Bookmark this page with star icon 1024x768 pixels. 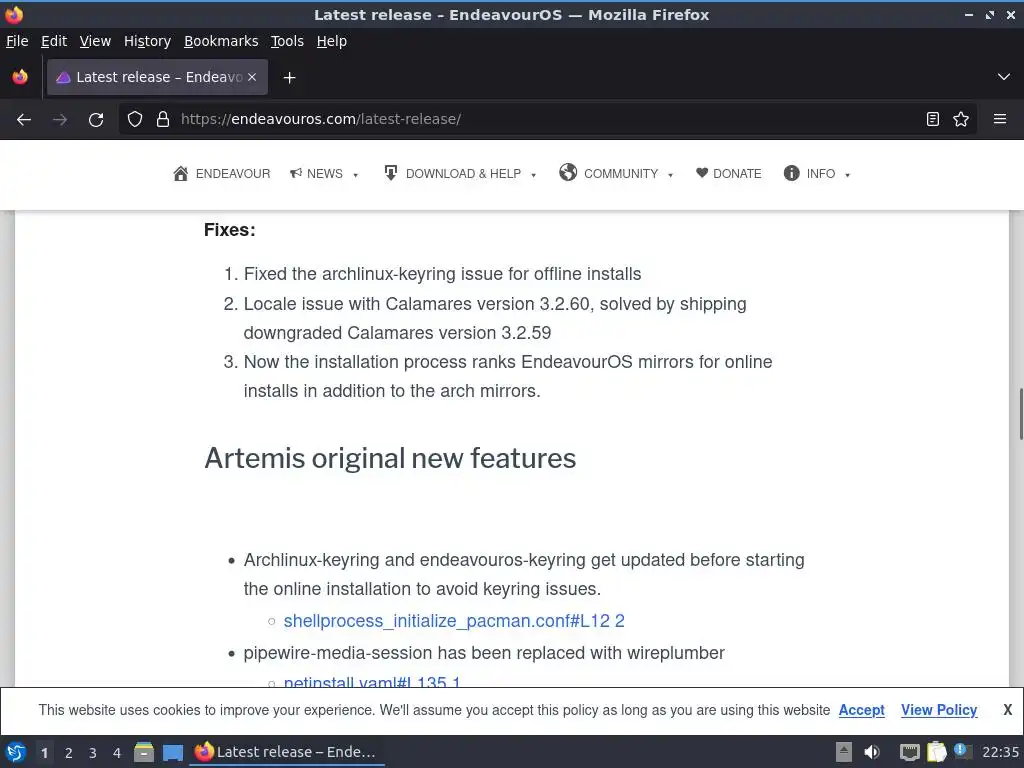[x=961, y=119]
